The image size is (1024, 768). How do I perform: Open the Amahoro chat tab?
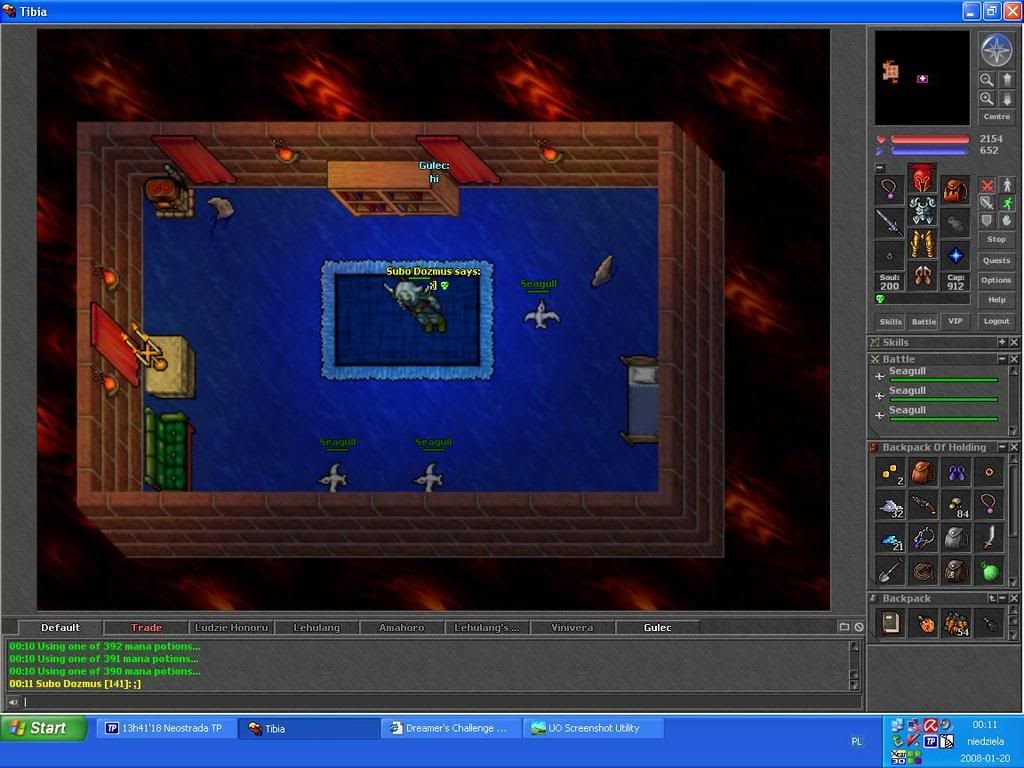tap(402, 628)
